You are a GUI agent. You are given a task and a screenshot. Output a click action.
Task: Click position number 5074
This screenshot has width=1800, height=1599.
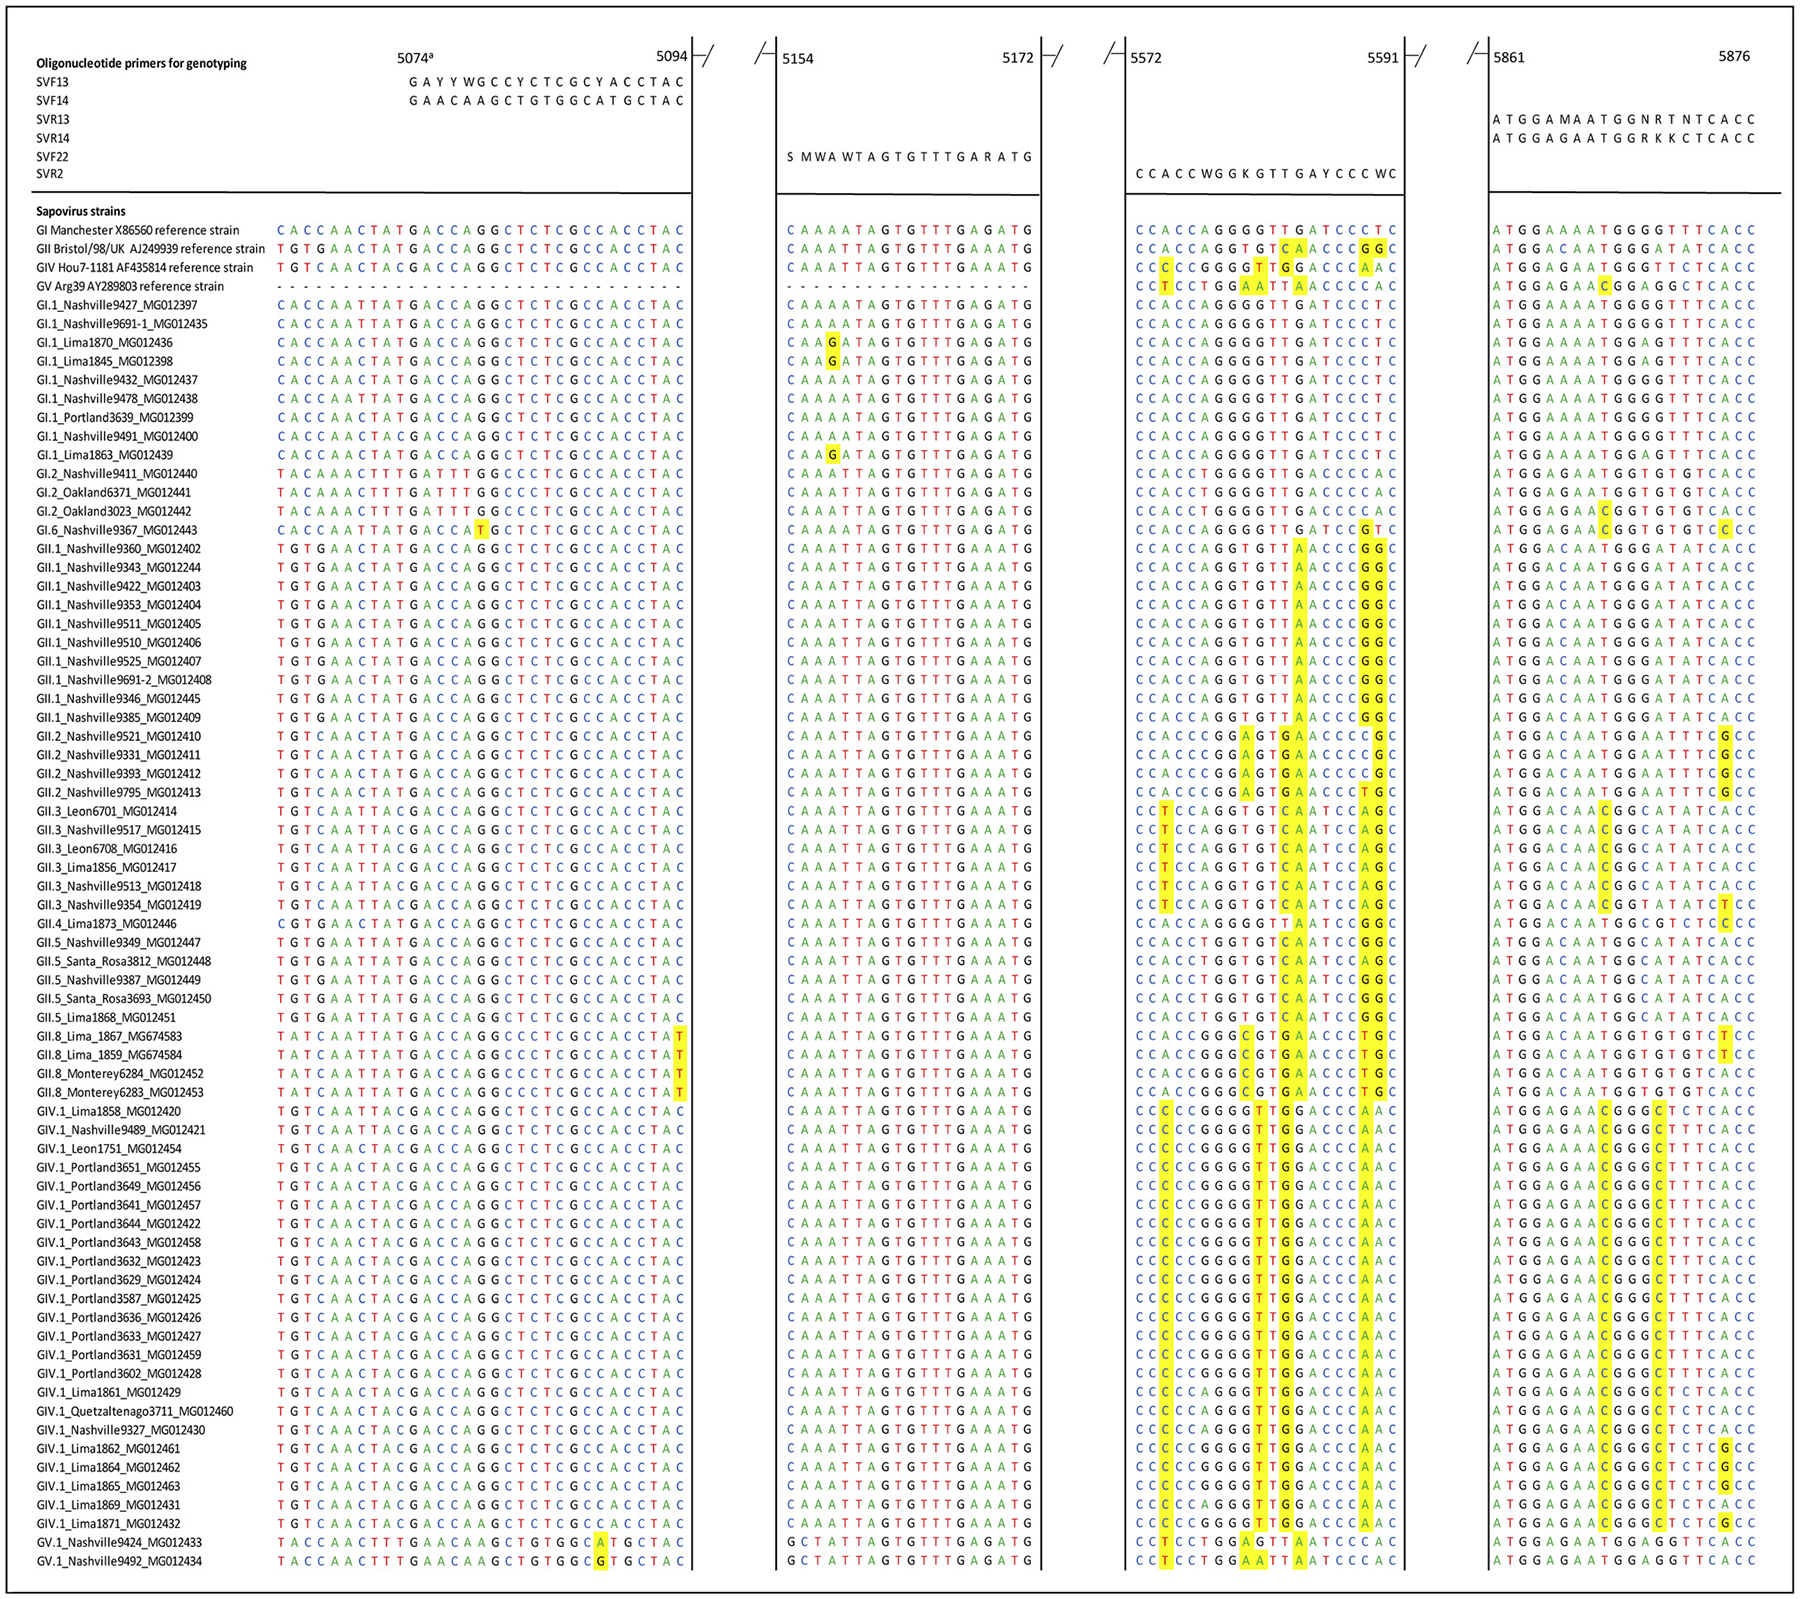coord(414,58)
